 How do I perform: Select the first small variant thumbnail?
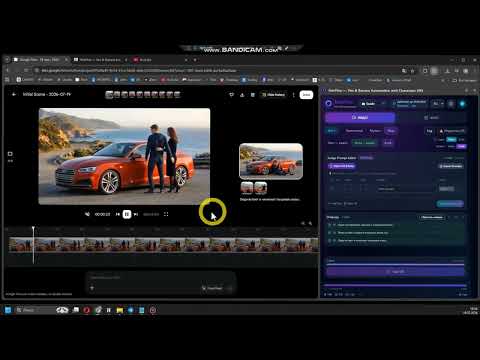247,188
